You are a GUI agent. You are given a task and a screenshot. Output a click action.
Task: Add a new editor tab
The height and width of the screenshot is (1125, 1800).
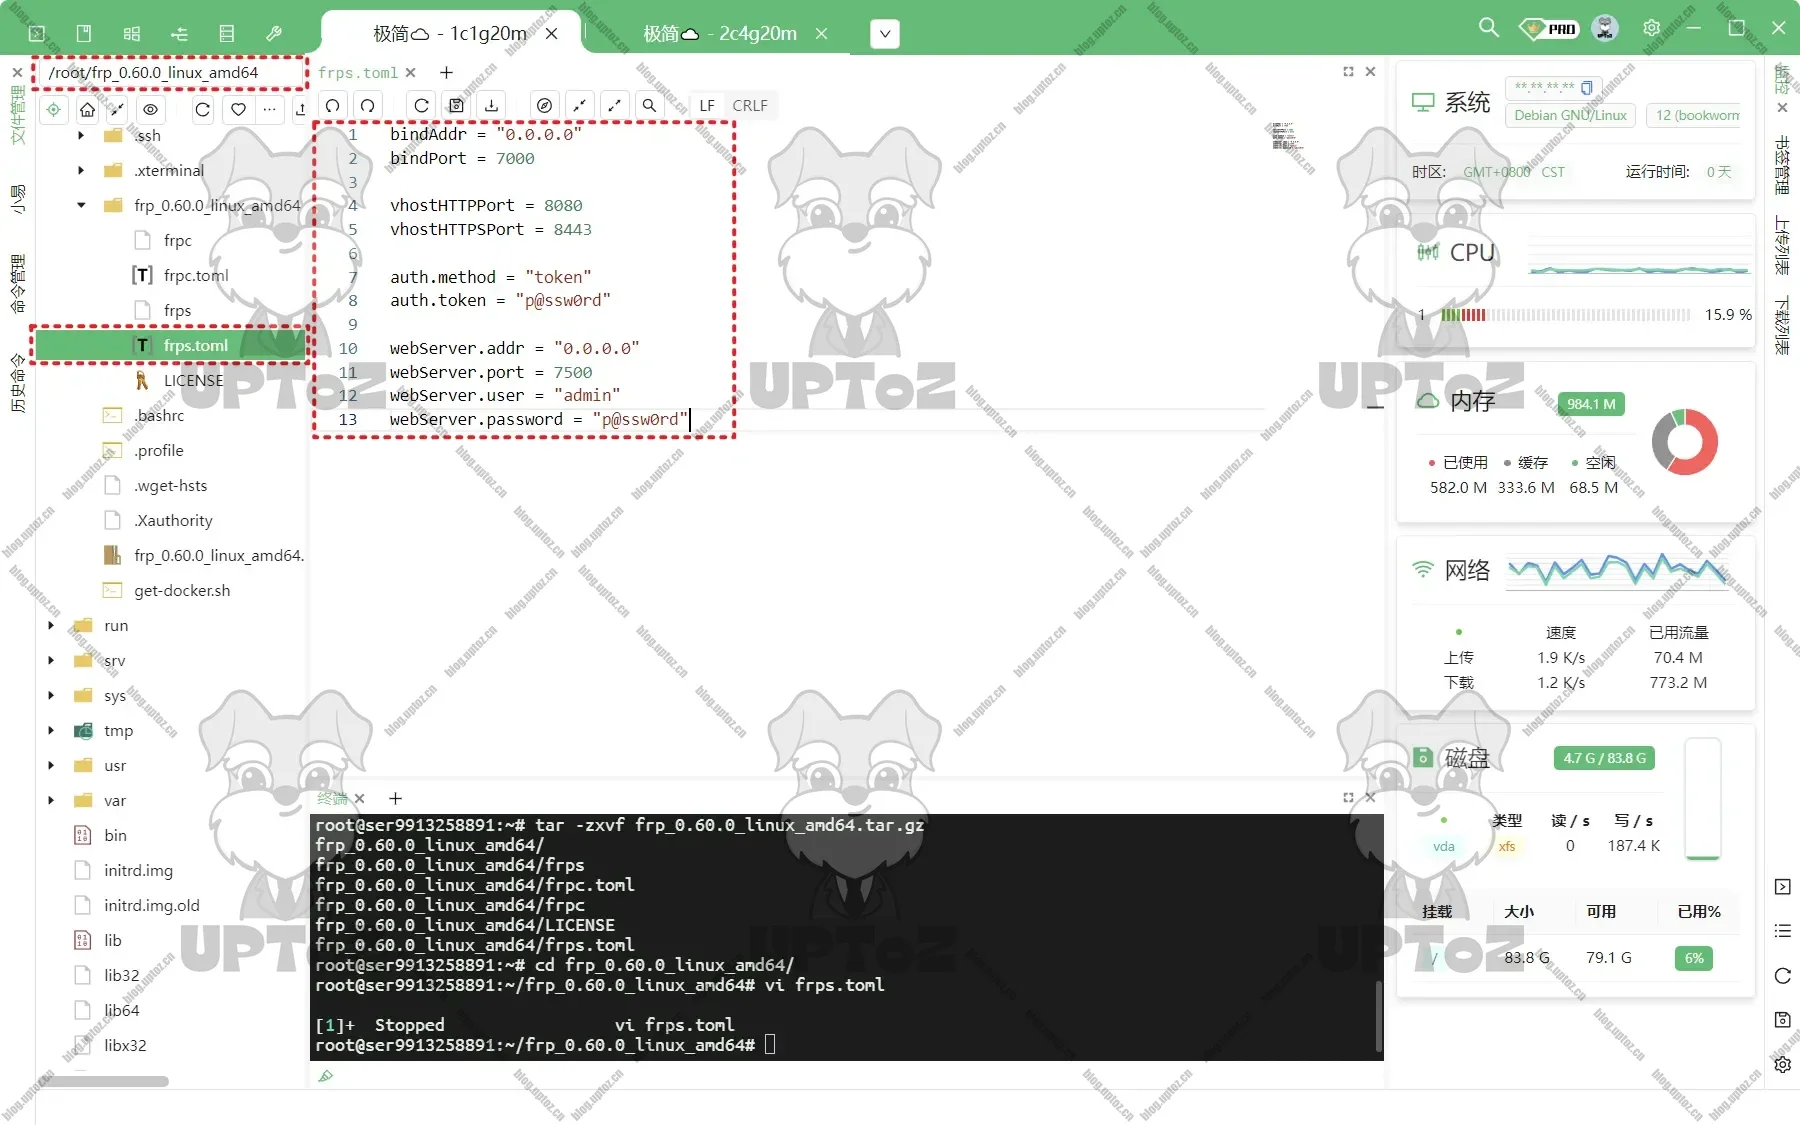pyautogui.click(x=446, y=72)
